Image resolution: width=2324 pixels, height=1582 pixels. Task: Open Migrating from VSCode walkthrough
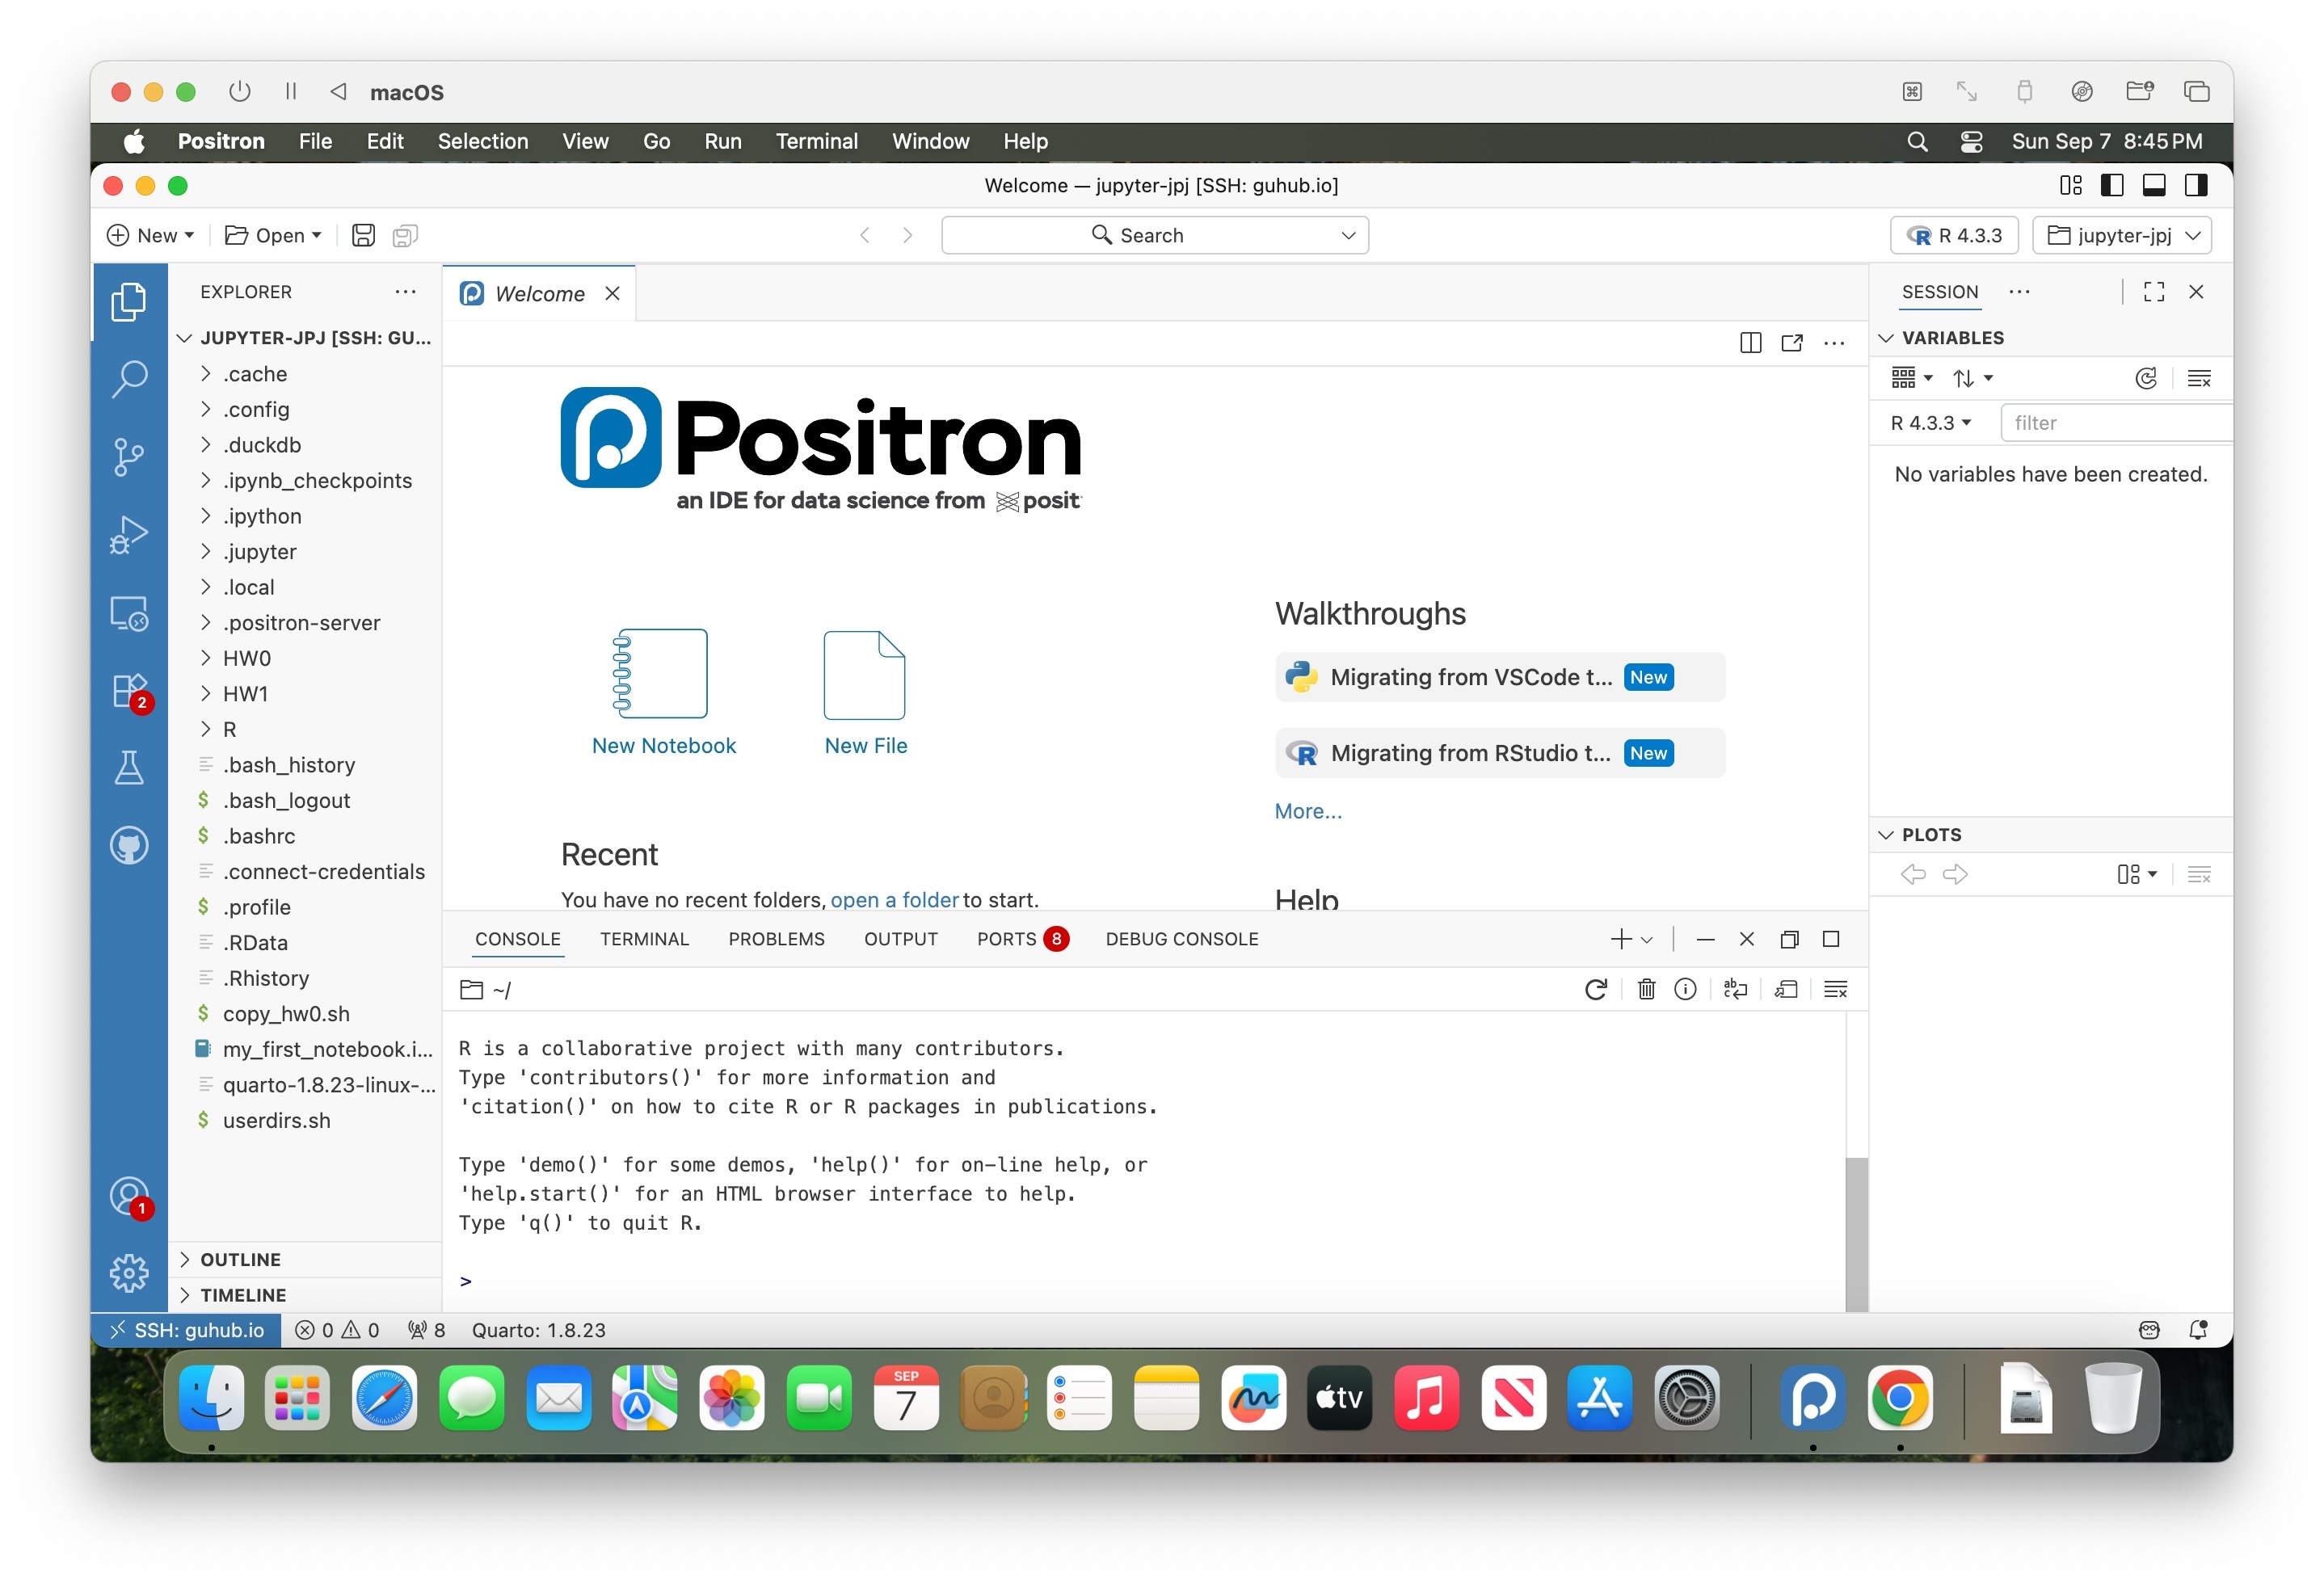click(x=1499, y=677)
